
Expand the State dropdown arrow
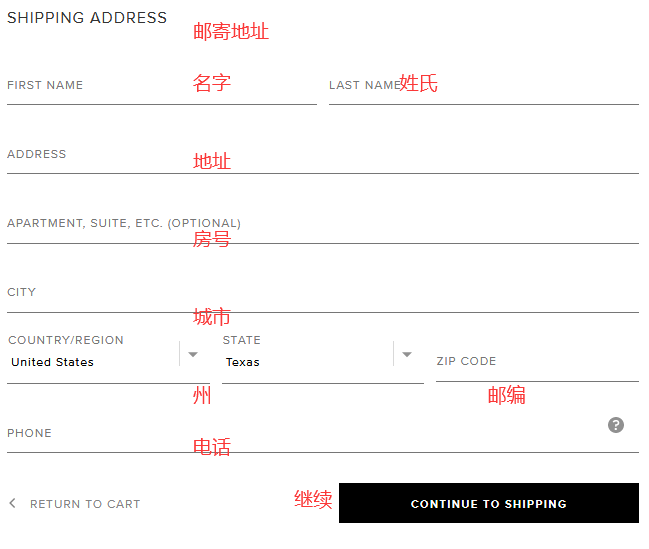click(x=407, y=354)
